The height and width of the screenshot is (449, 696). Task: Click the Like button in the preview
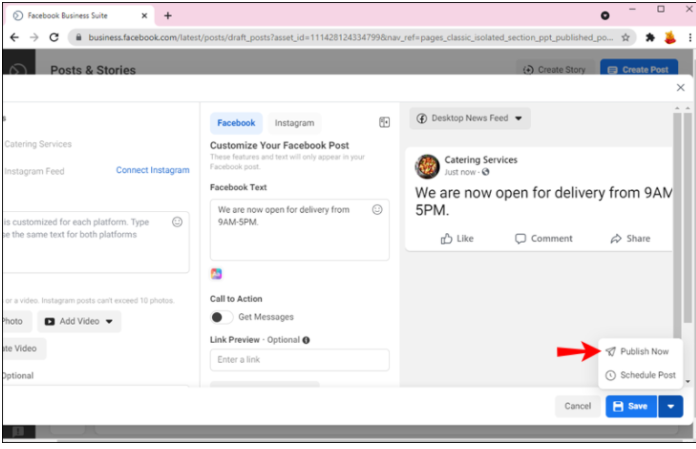[x=457, y=239]
